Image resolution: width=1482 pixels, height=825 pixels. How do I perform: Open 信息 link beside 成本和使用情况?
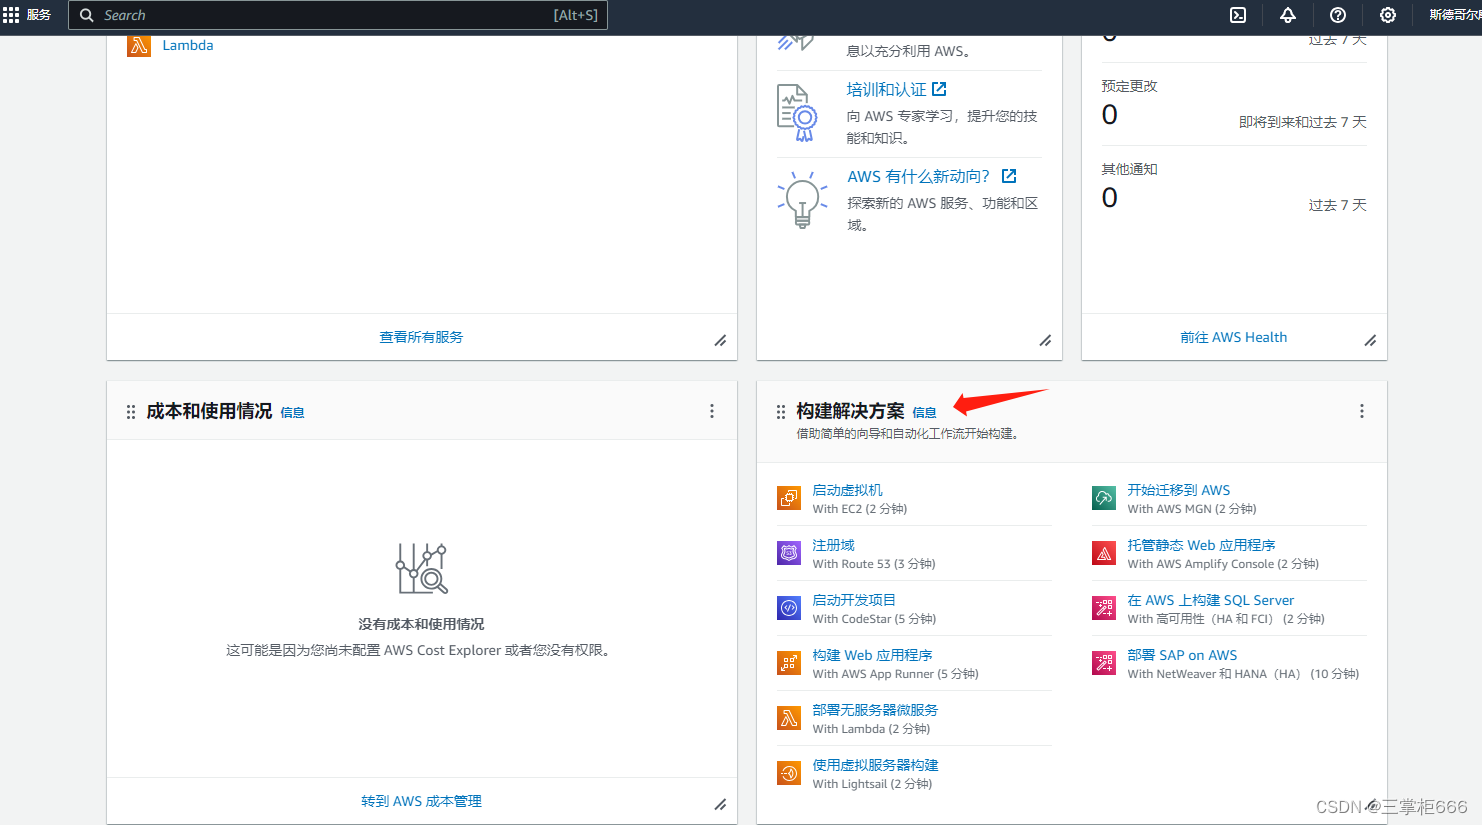(x=292, y=412)
